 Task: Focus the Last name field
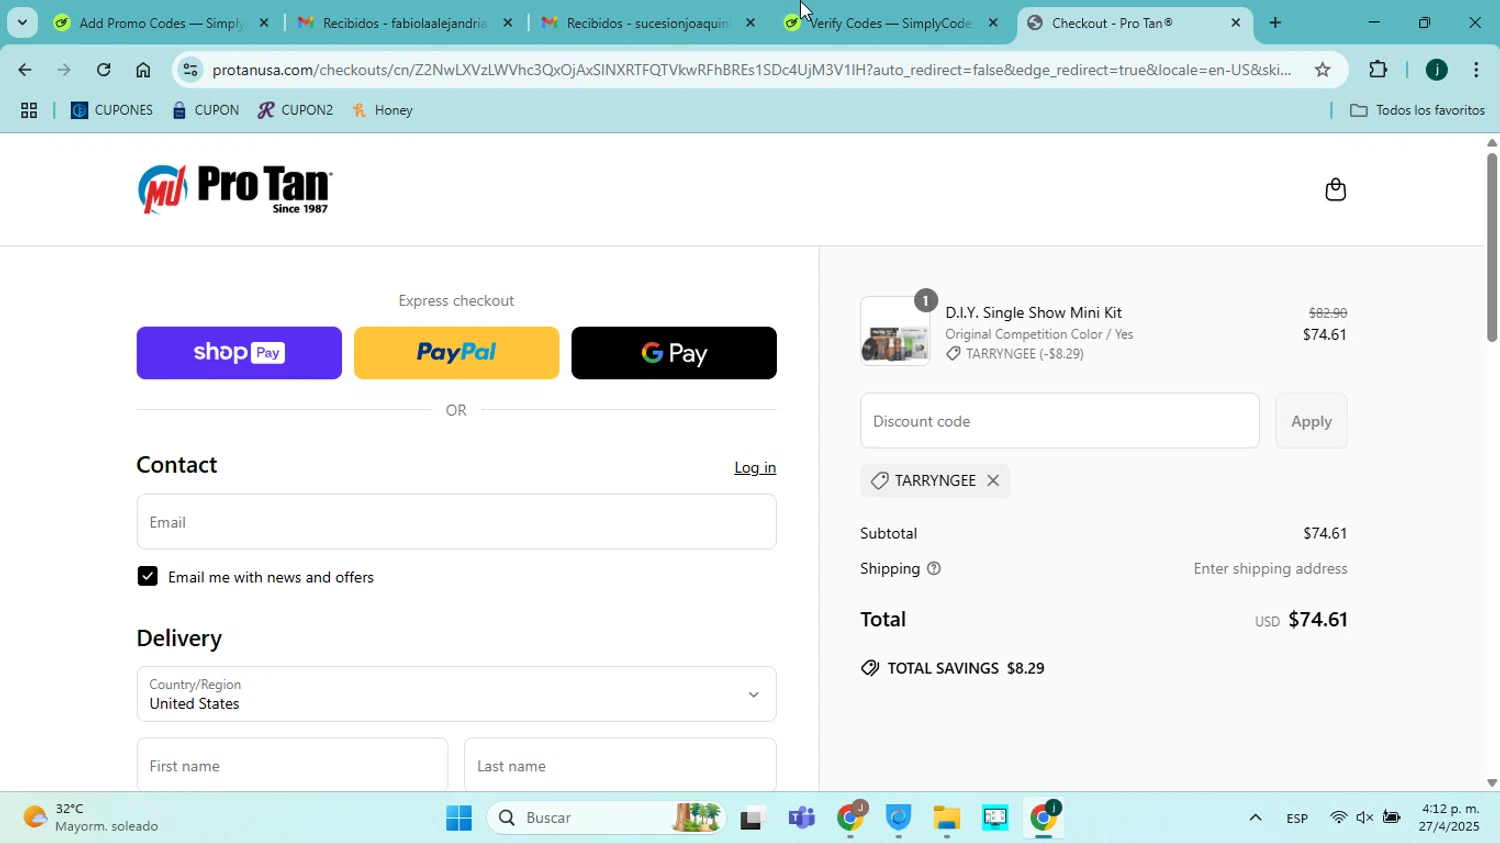pos(620,766)
